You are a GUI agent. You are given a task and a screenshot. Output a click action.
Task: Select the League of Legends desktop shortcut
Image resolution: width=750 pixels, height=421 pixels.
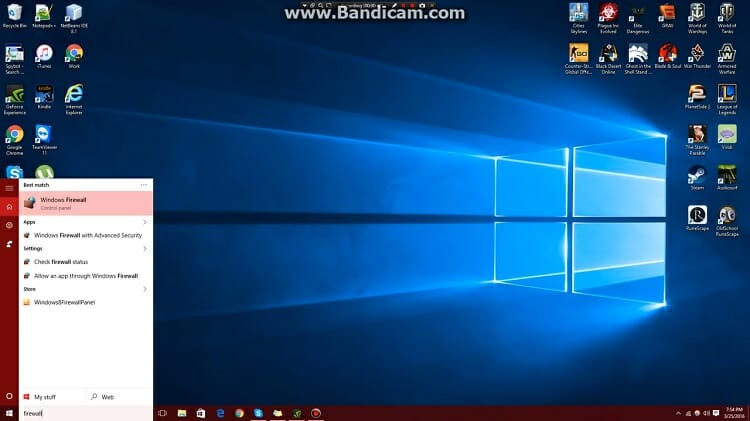[727, 100]
